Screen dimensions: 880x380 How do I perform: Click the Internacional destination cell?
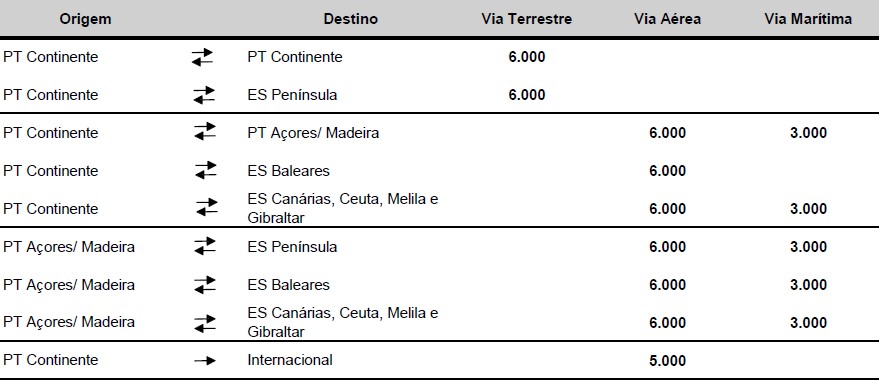tap(290, 360)
